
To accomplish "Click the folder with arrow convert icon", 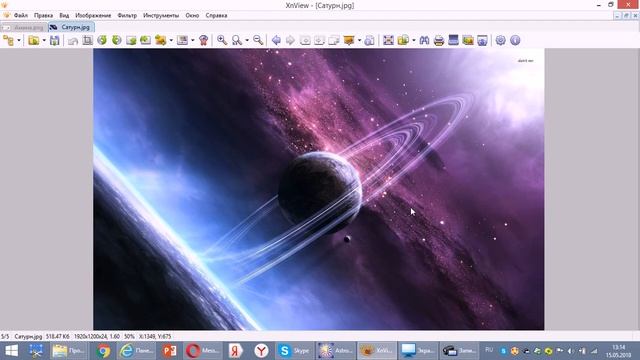I will (160, 40).
